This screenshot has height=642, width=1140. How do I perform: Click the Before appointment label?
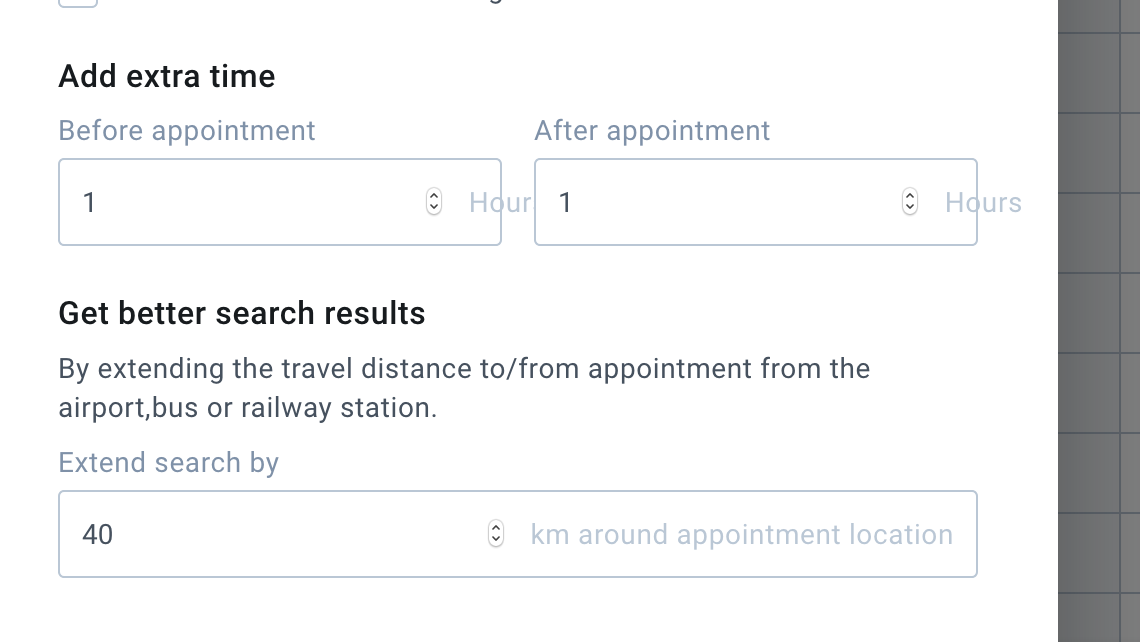pos(187,130)
